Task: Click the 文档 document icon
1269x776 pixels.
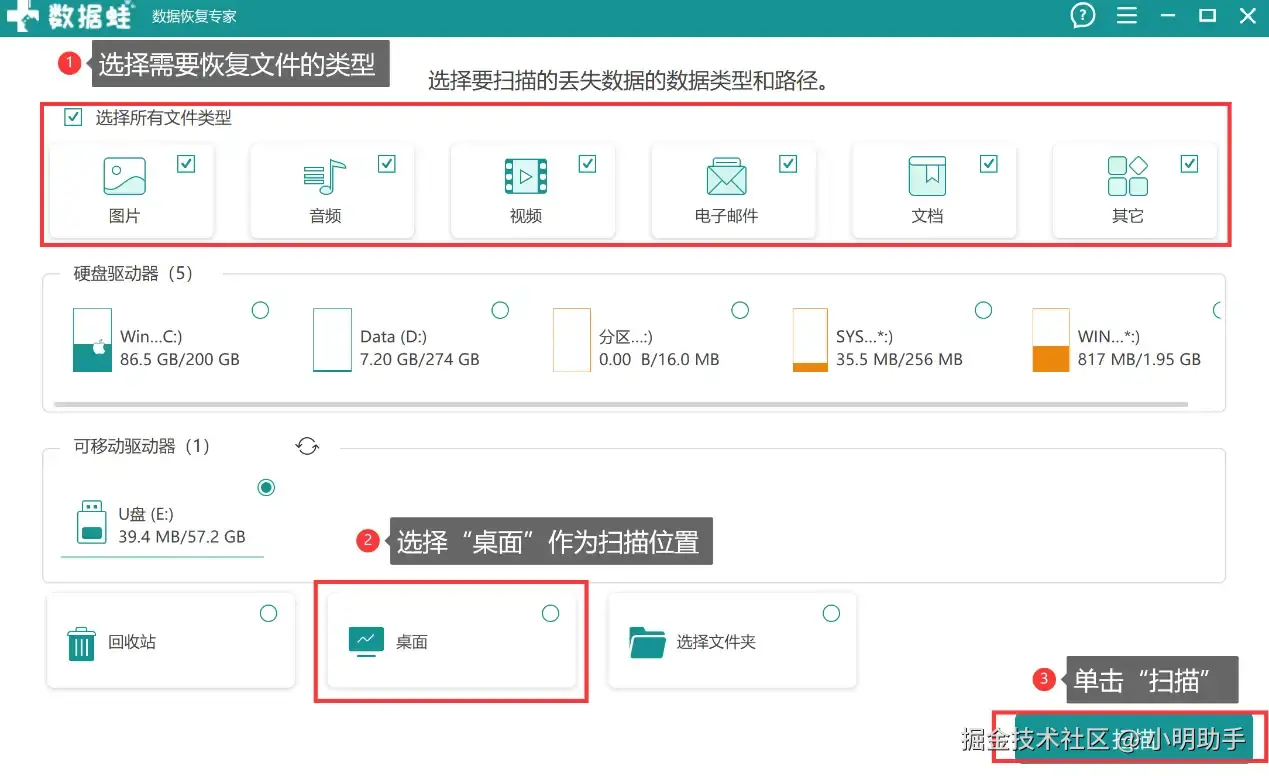Action: [927, 176]
